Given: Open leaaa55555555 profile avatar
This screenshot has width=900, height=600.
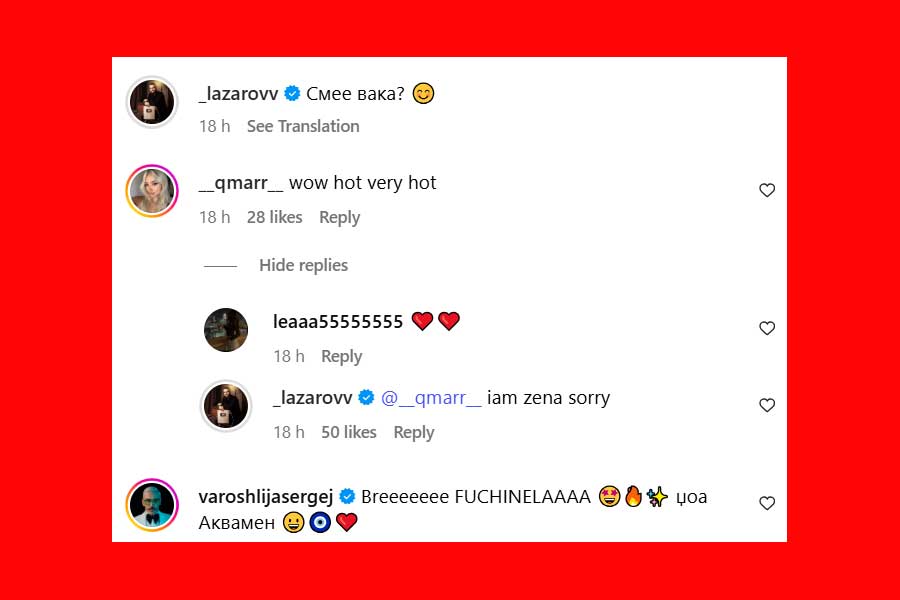Looking at the screenshot, I should click(226, 330).
